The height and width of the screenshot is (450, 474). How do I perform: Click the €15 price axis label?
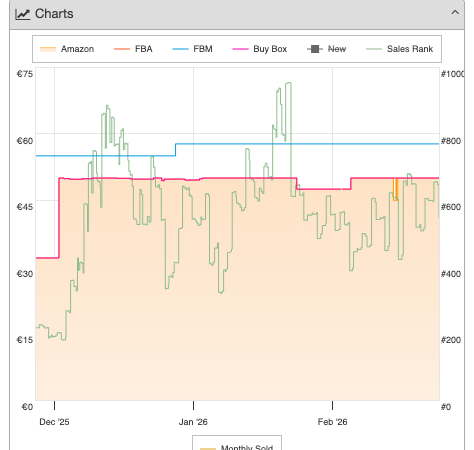25,340
